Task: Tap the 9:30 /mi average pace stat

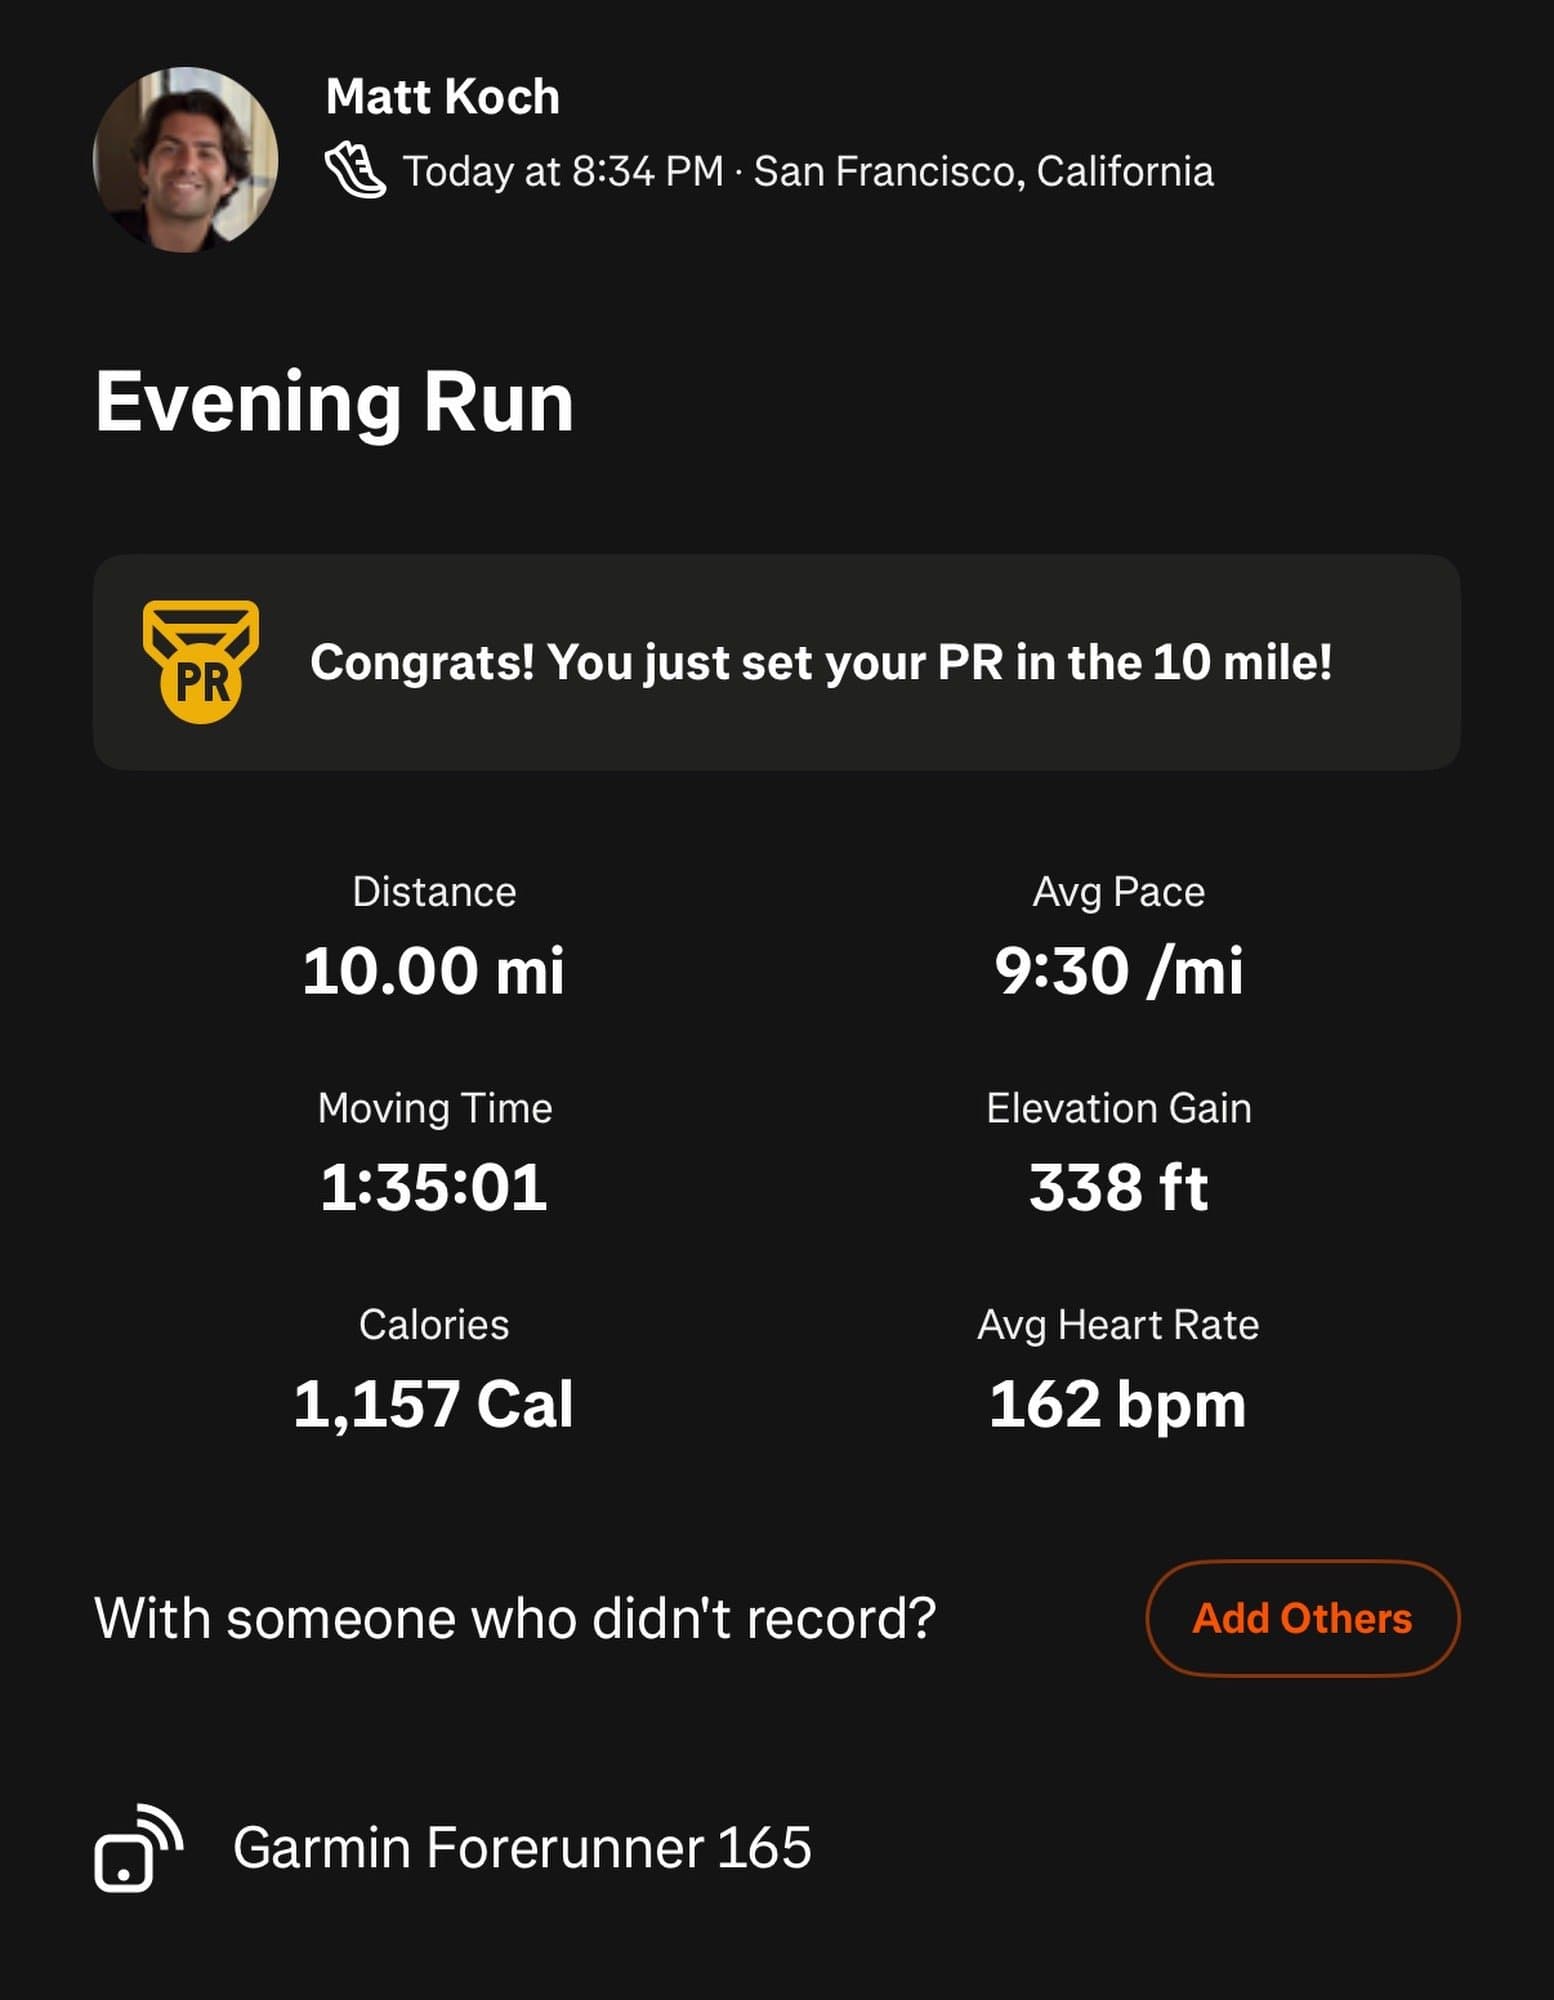Action: [x=1118, y=971]
